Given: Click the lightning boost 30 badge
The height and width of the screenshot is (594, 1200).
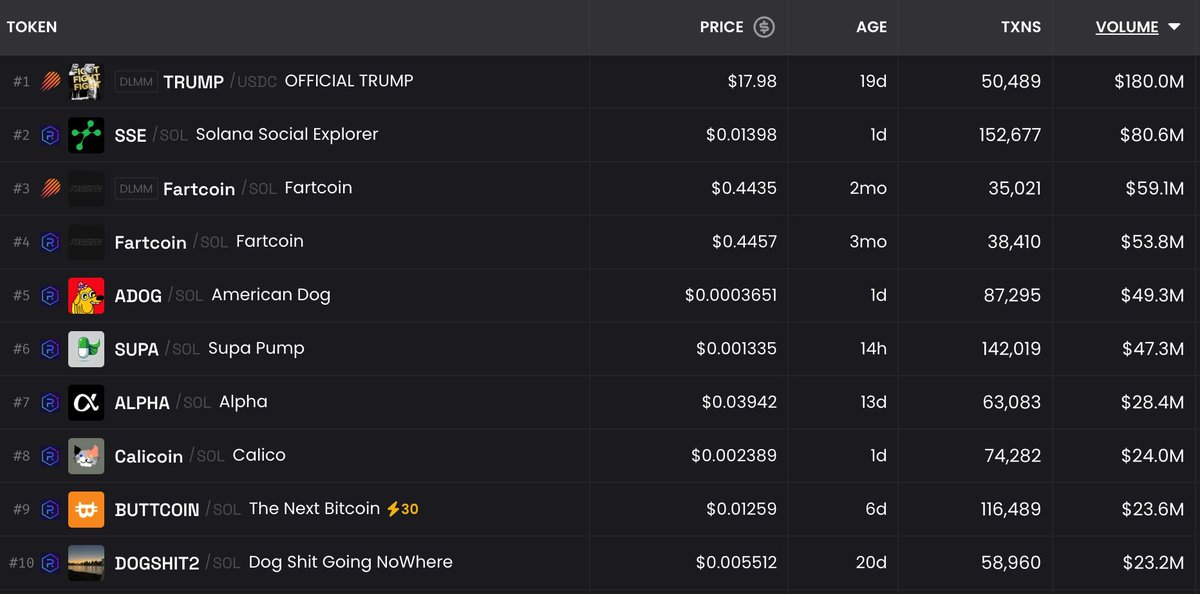Looking at the screenshot, I should coord(403,509).
